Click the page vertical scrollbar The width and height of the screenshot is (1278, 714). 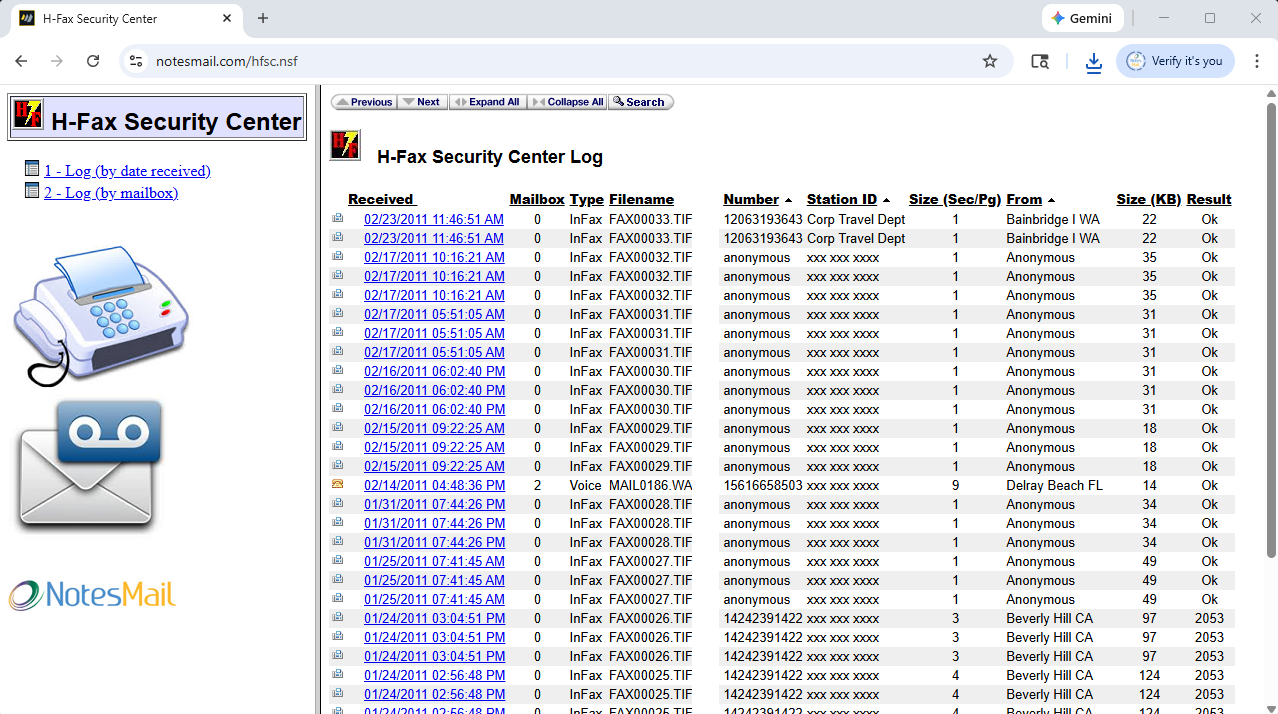[1270, 330]
